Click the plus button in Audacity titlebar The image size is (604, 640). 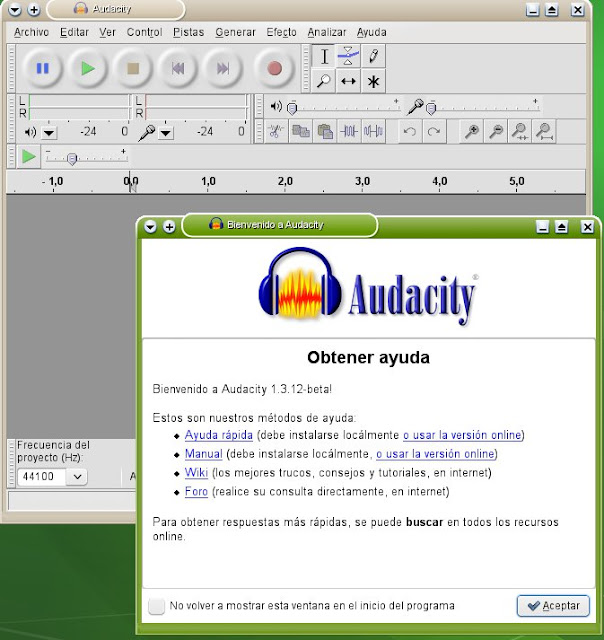34,9
